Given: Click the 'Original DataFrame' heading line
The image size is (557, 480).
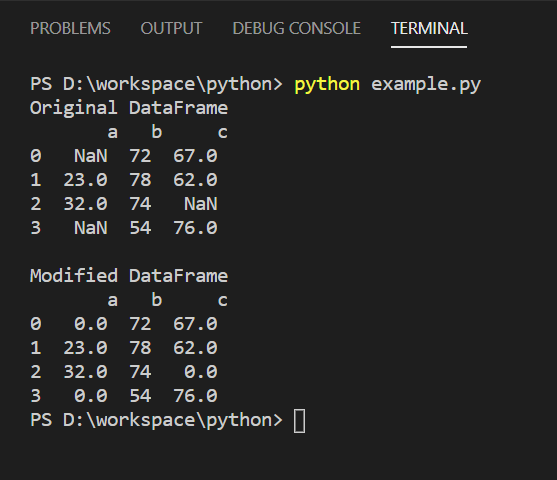Looking at the screenshot, I should [129, 108].
